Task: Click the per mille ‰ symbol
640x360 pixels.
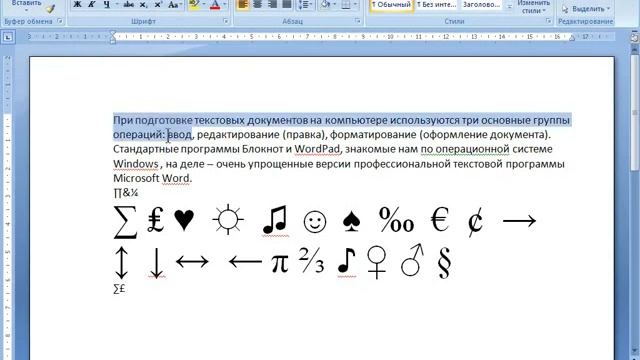Action: click(x=396, y=220)
